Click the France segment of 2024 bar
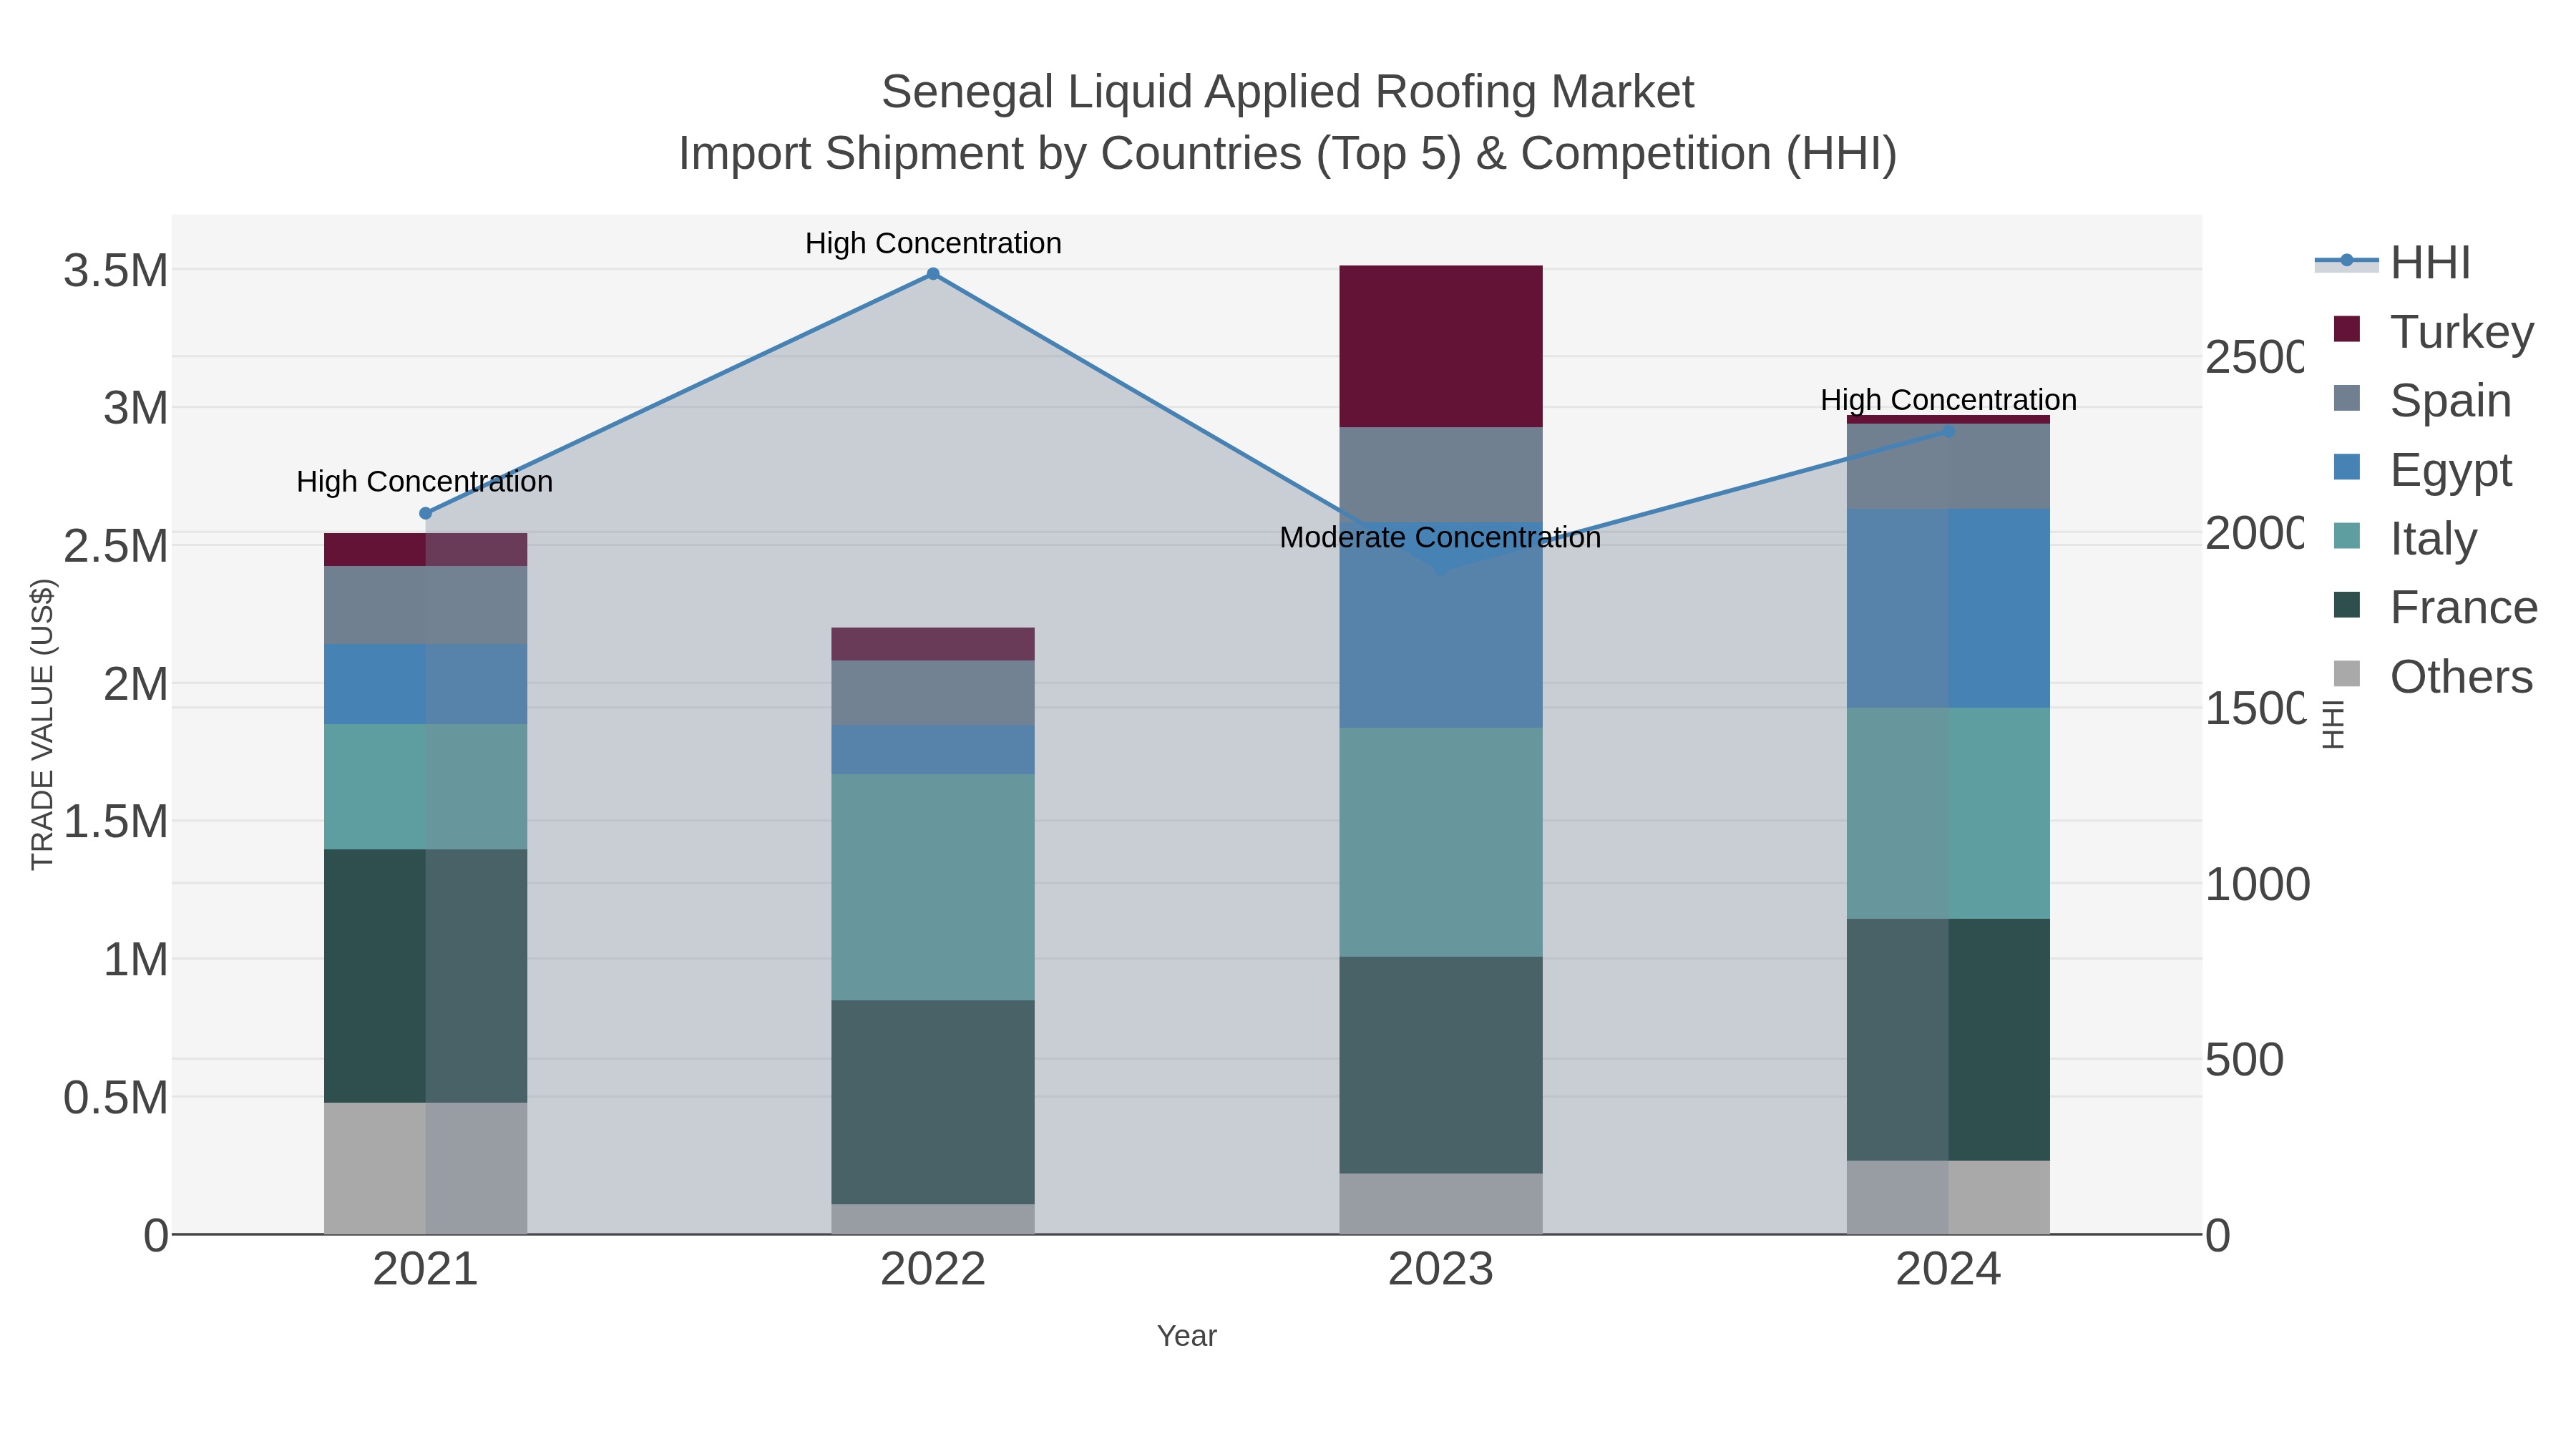The width and height of the screenshot is (2576, 1449). coord(1948,1040)
